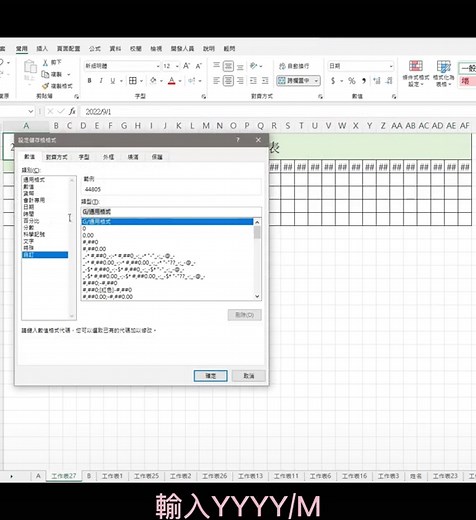Open the 公式 (Formulas) ribbon tab
Screen dimensions: 476x520
[95, 49]
